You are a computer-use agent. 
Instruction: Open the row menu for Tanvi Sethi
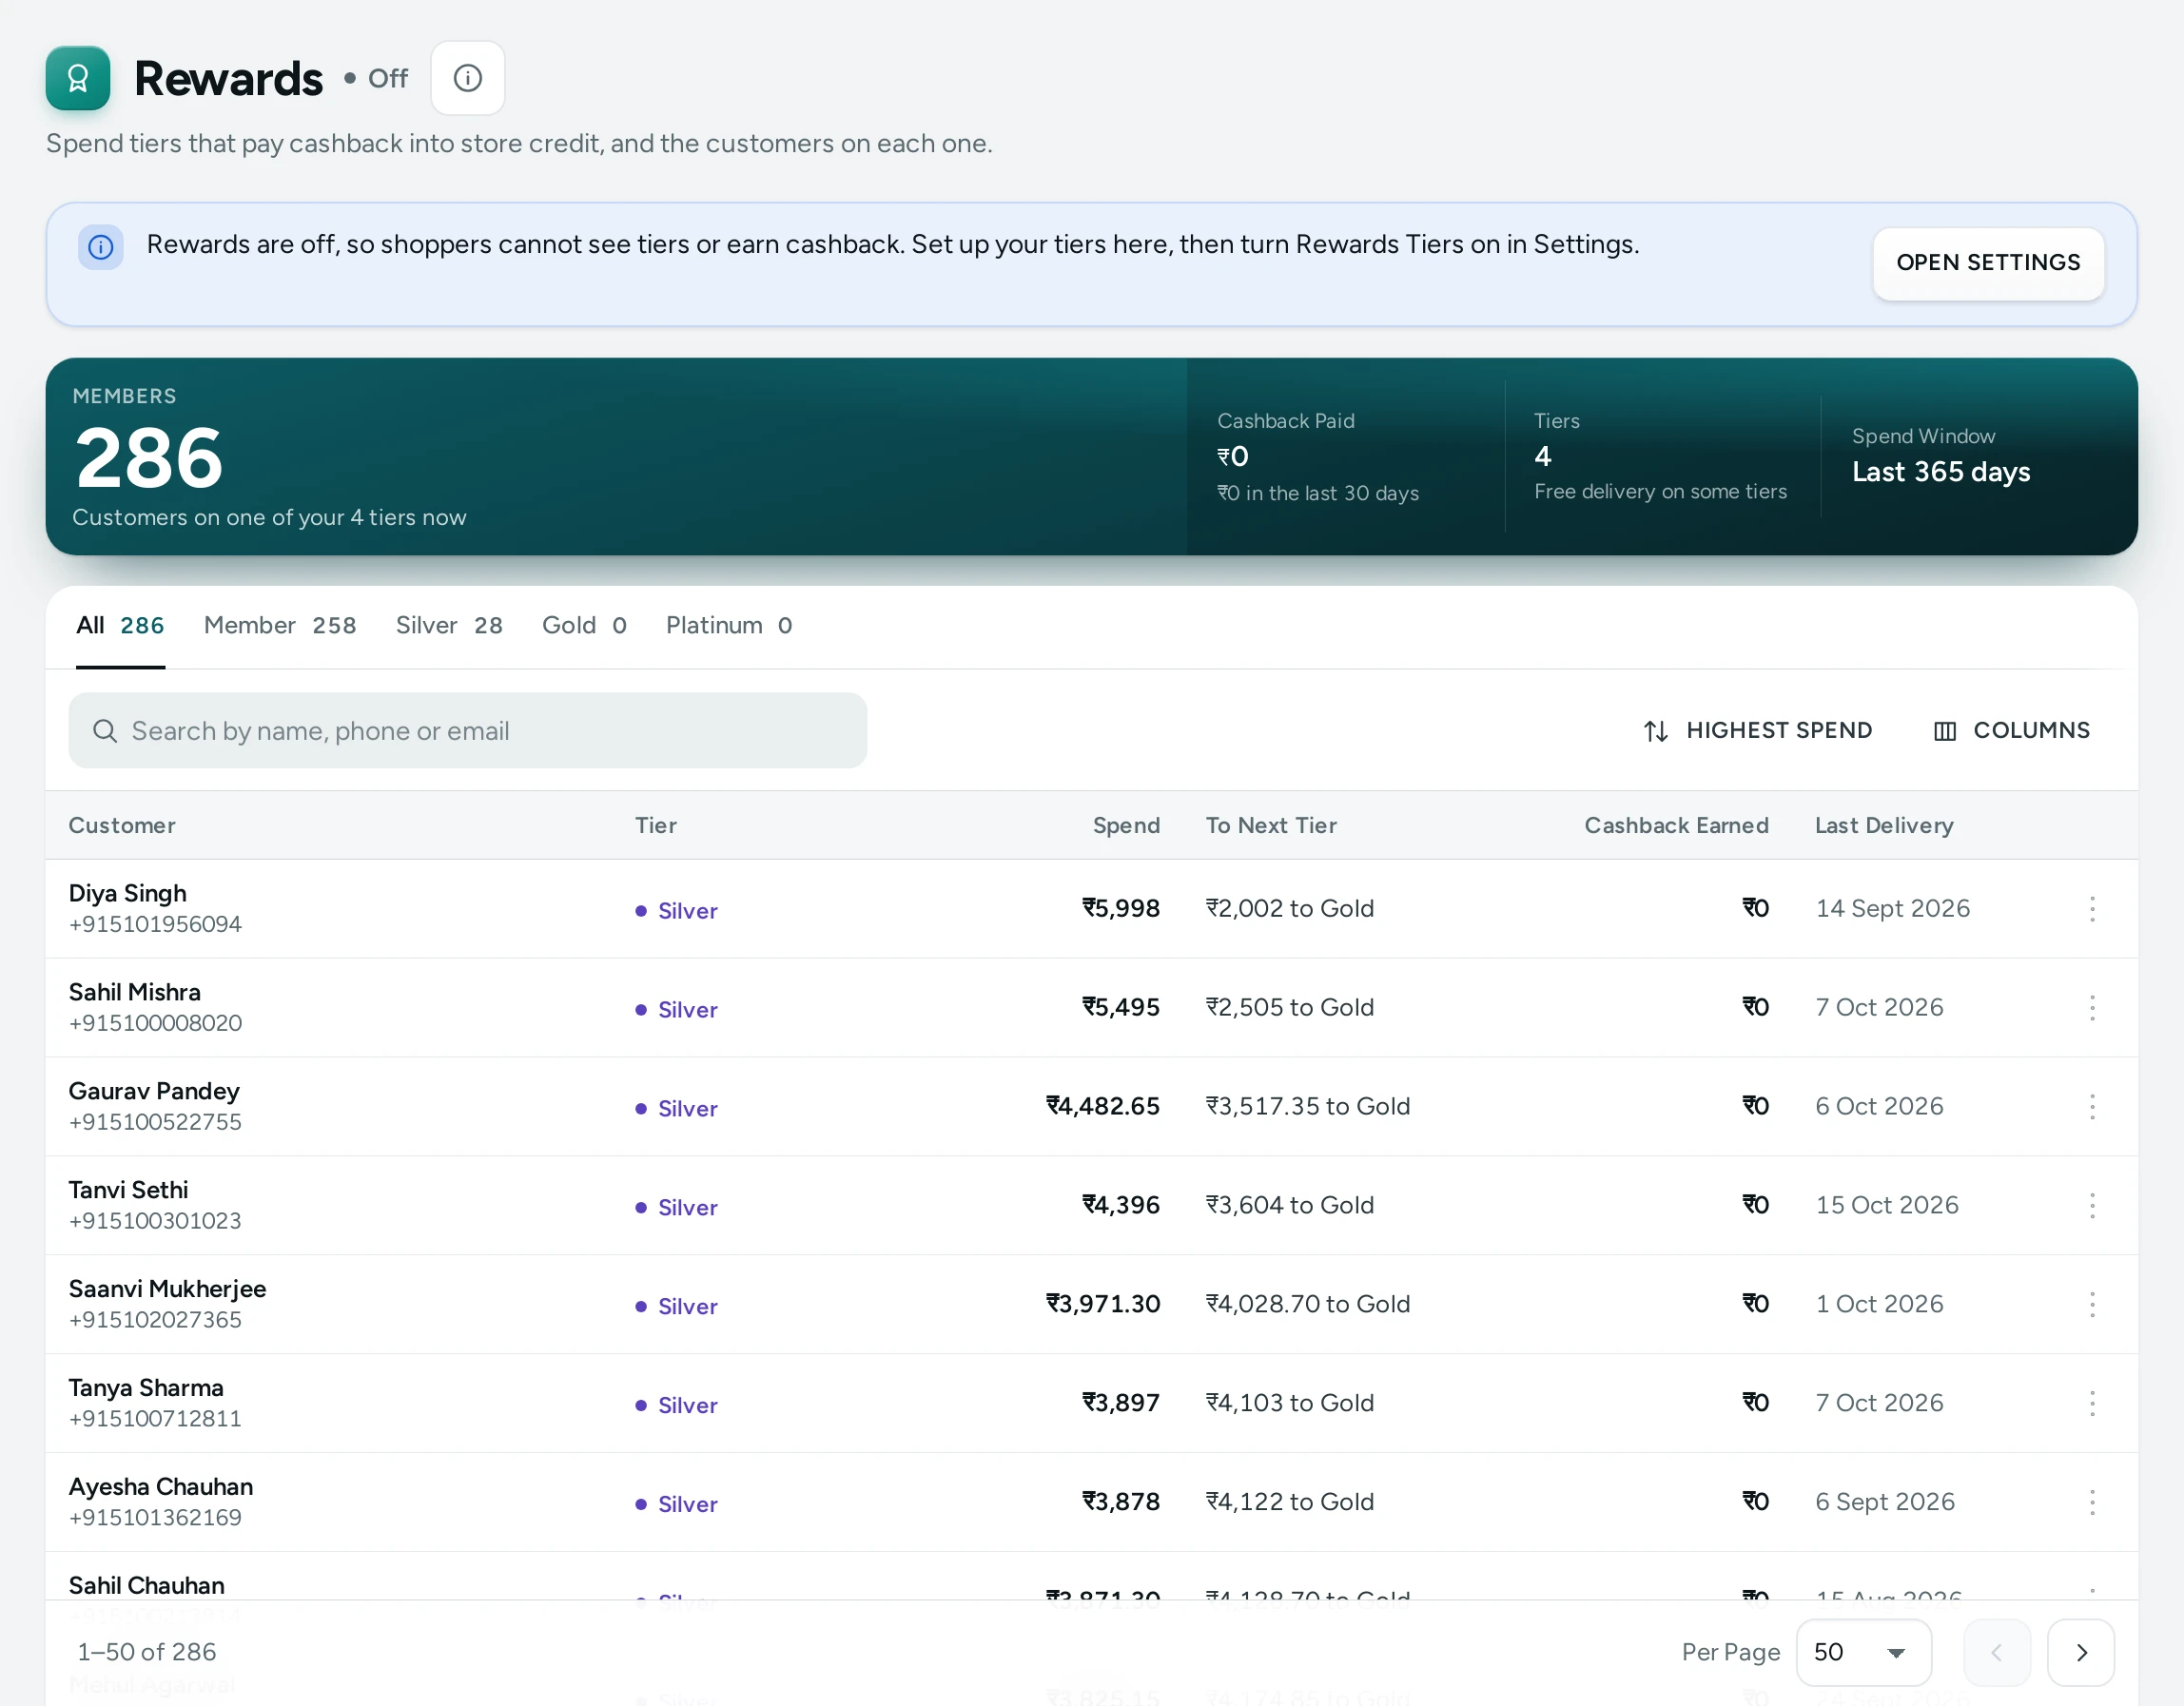[x=2092, y=1205]
